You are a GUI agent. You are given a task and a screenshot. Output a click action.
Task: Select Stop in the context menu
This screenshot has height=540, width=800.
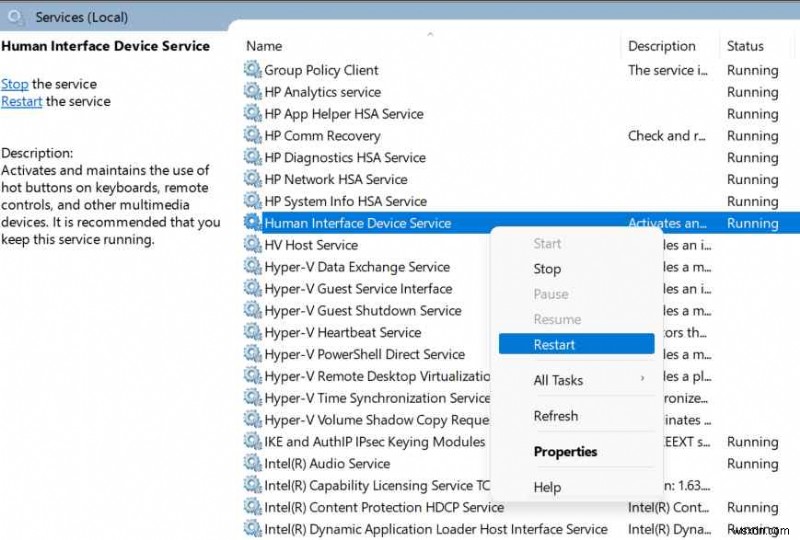pos(547,269)
